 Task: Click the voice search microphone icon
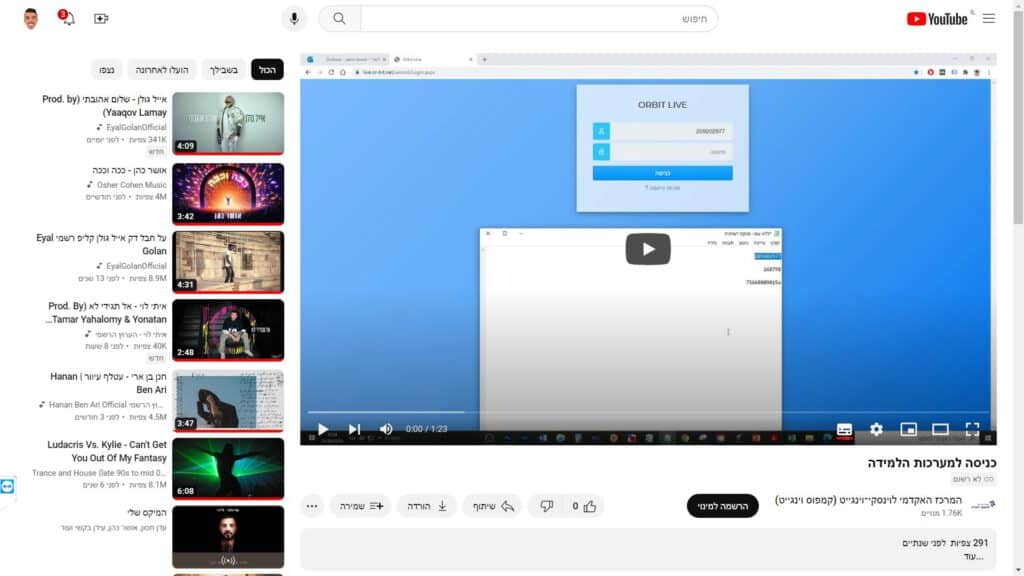pyautogui.click(x=294, y=19)
